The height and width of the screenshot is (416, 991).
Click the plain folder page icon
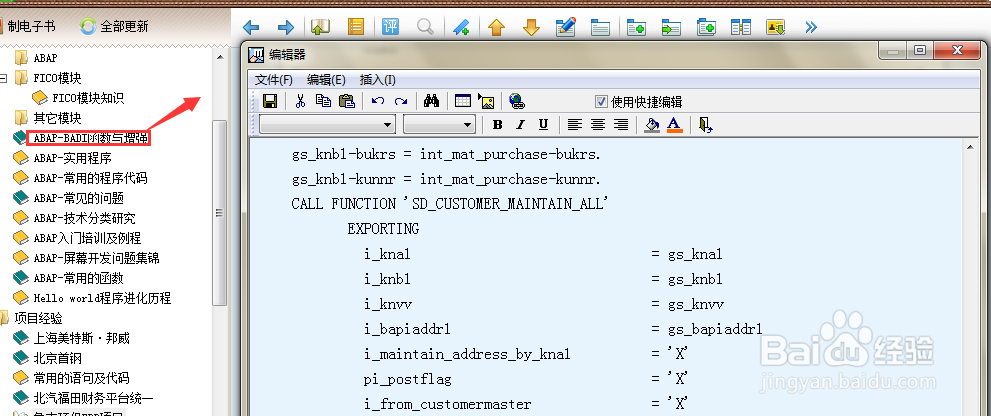pos(600,27)
